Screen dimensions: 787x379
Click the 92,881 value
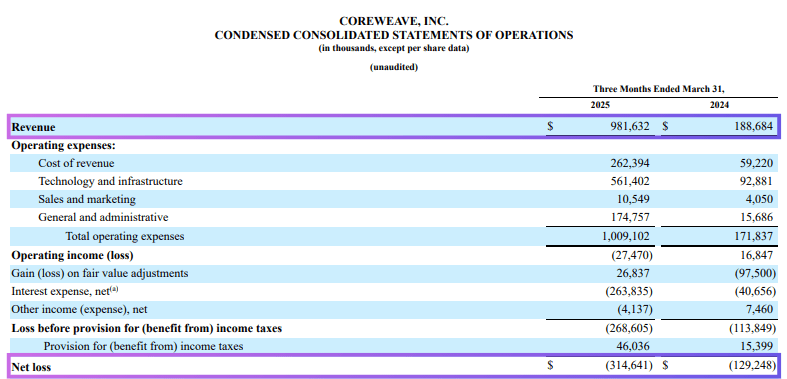click(755, 181)
